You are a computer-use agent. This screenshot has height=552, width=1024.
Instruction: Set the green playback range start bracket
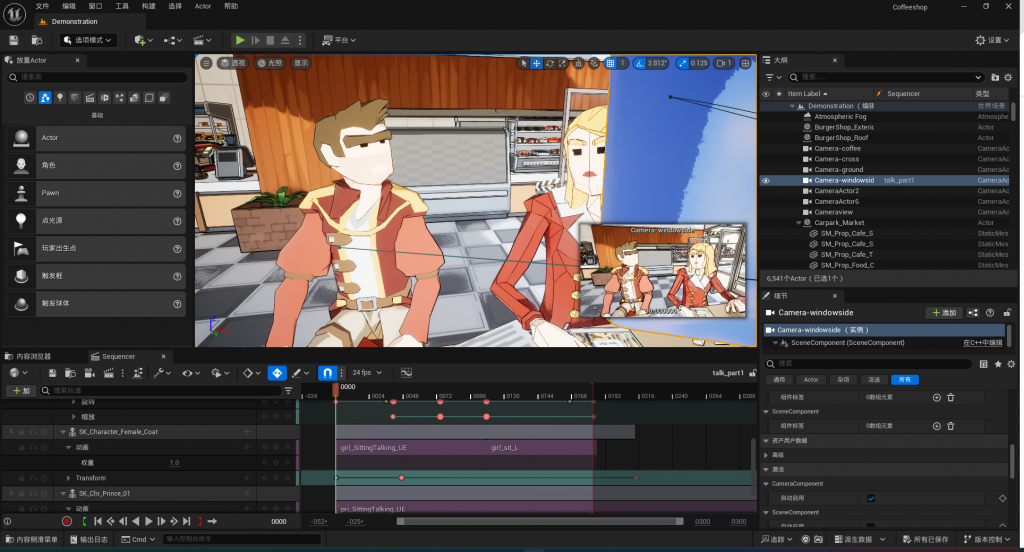pos(85,521)
